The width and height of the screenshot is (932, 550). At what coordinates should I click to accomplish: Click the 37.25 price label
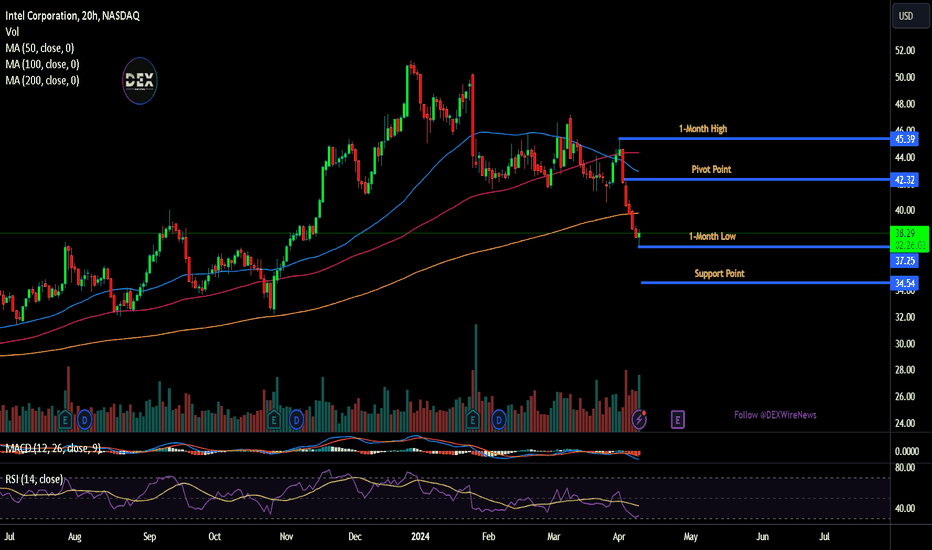click(x=905, y=261)
